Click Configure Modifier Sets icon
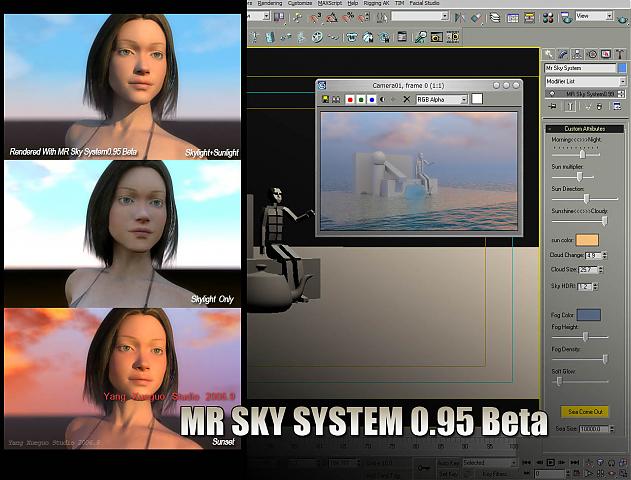The height and width of the screenshot is (480, 631). 617,107
